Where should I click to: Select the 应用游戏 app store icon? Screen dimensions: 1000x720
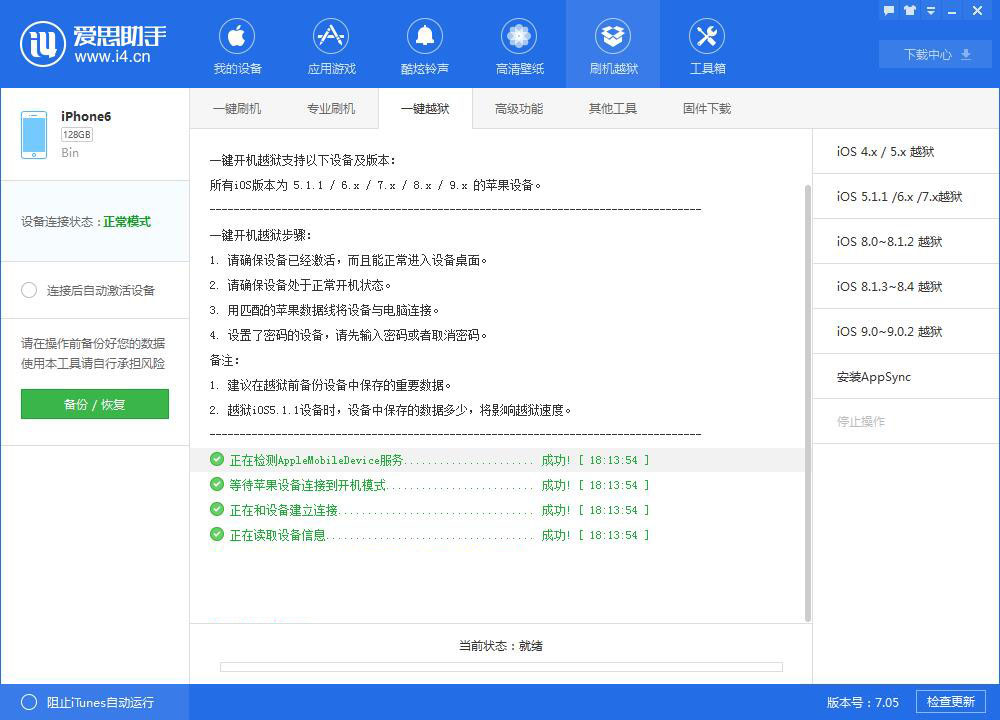[331, 44]
